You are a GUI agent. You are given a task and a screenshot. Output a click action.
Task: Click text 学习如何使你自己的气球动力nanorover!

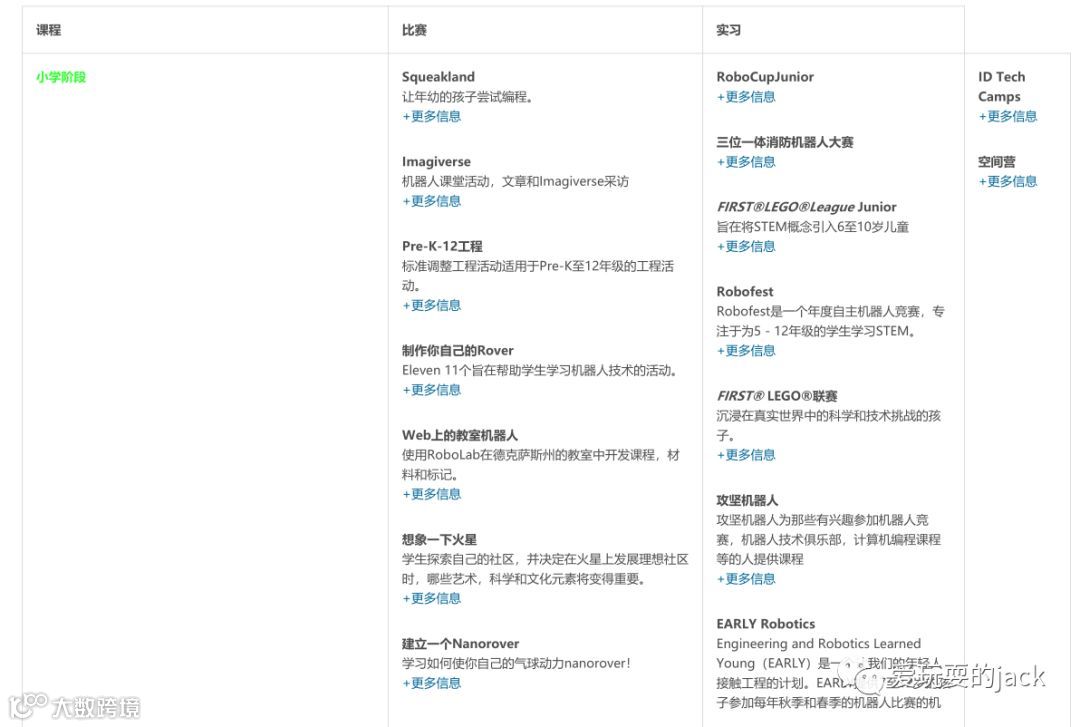coord(517,664)
